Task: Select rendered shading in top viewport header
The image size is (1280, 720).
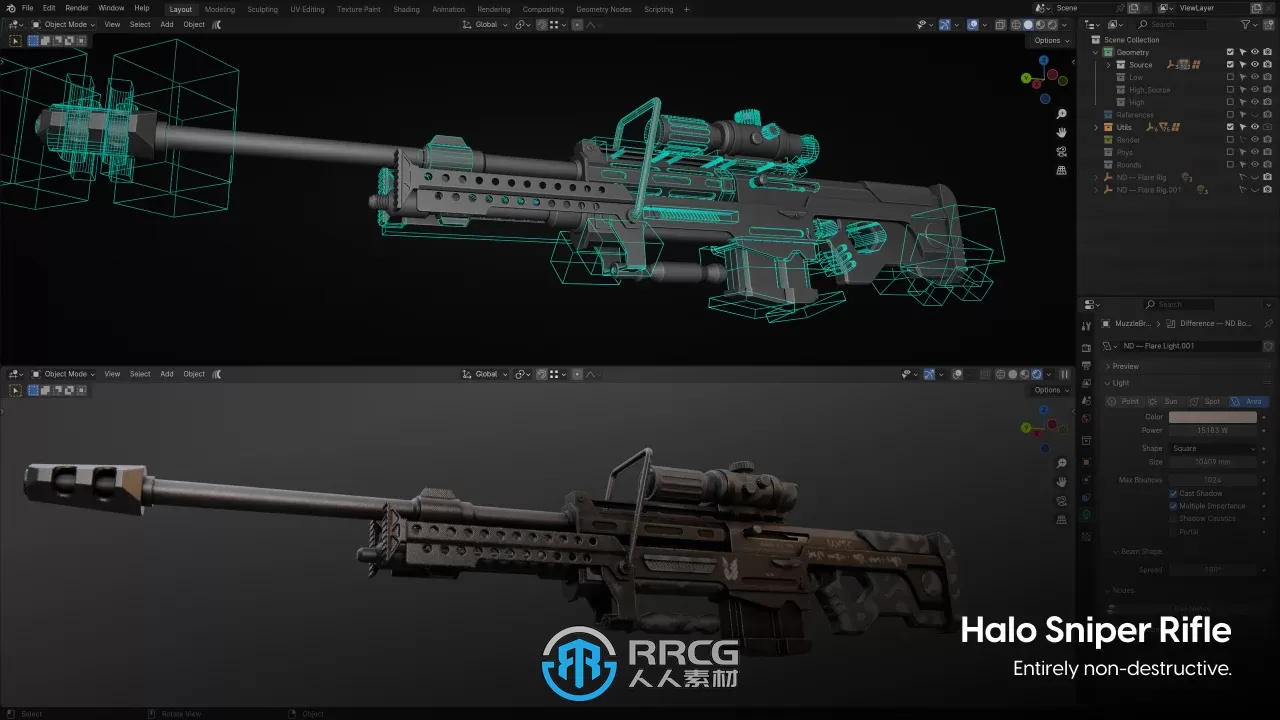Action: tap(1051, 24)
